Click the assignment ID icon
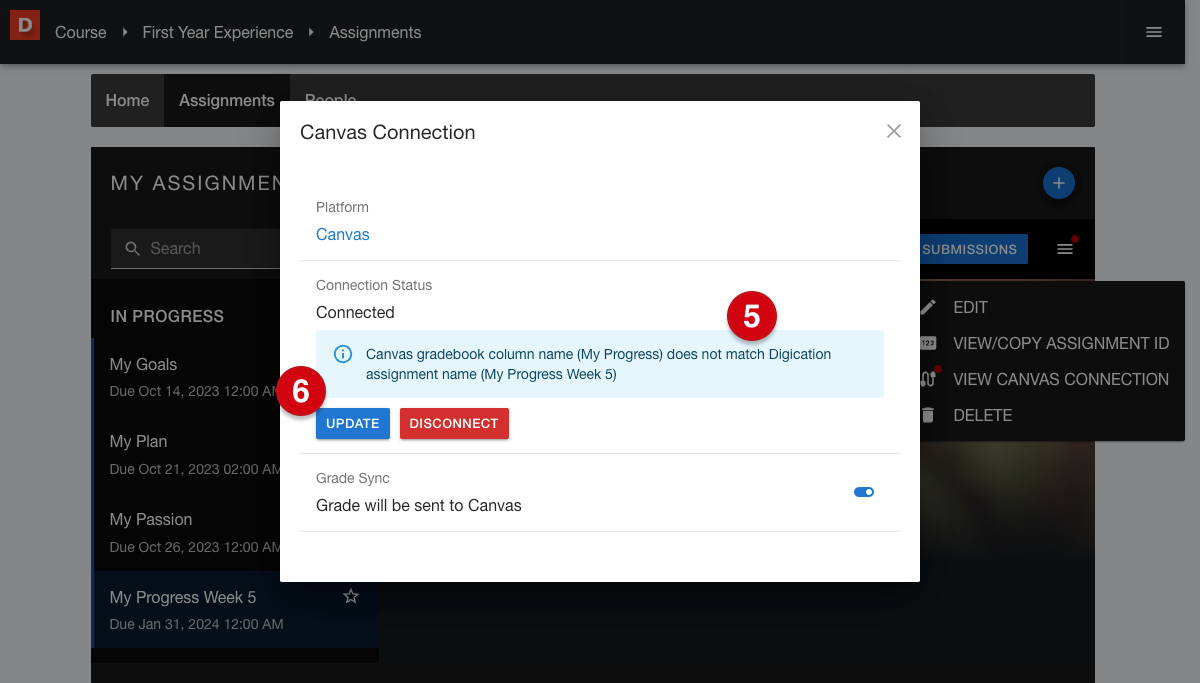Screen dimensions: 1200x683 click(928, 343)
